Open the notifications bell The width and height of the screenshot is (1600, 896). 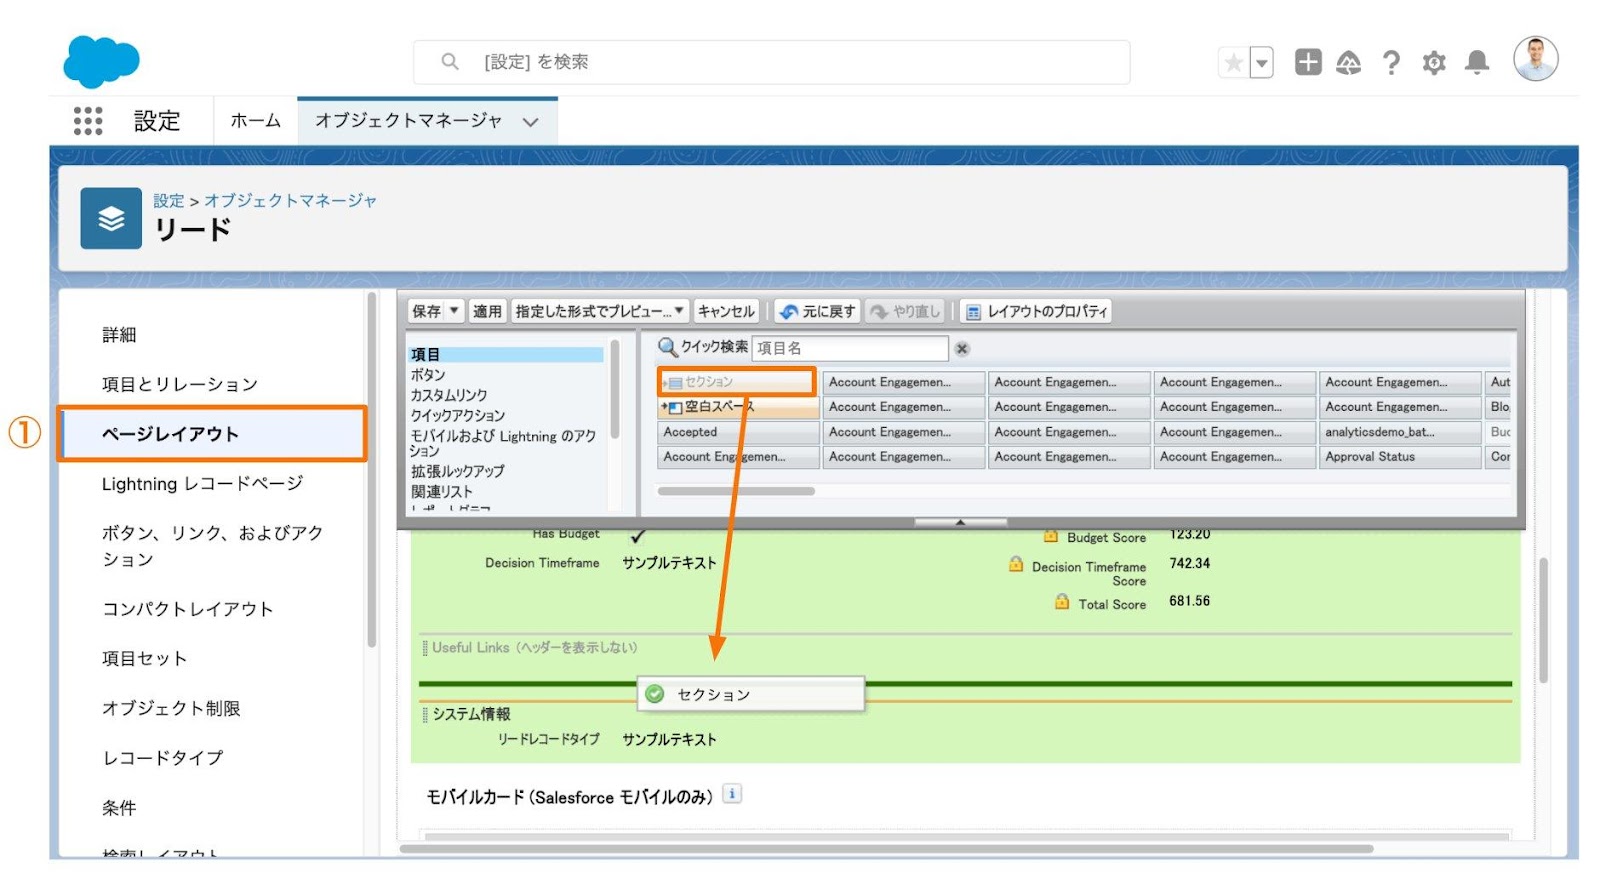pos(1477,63)
